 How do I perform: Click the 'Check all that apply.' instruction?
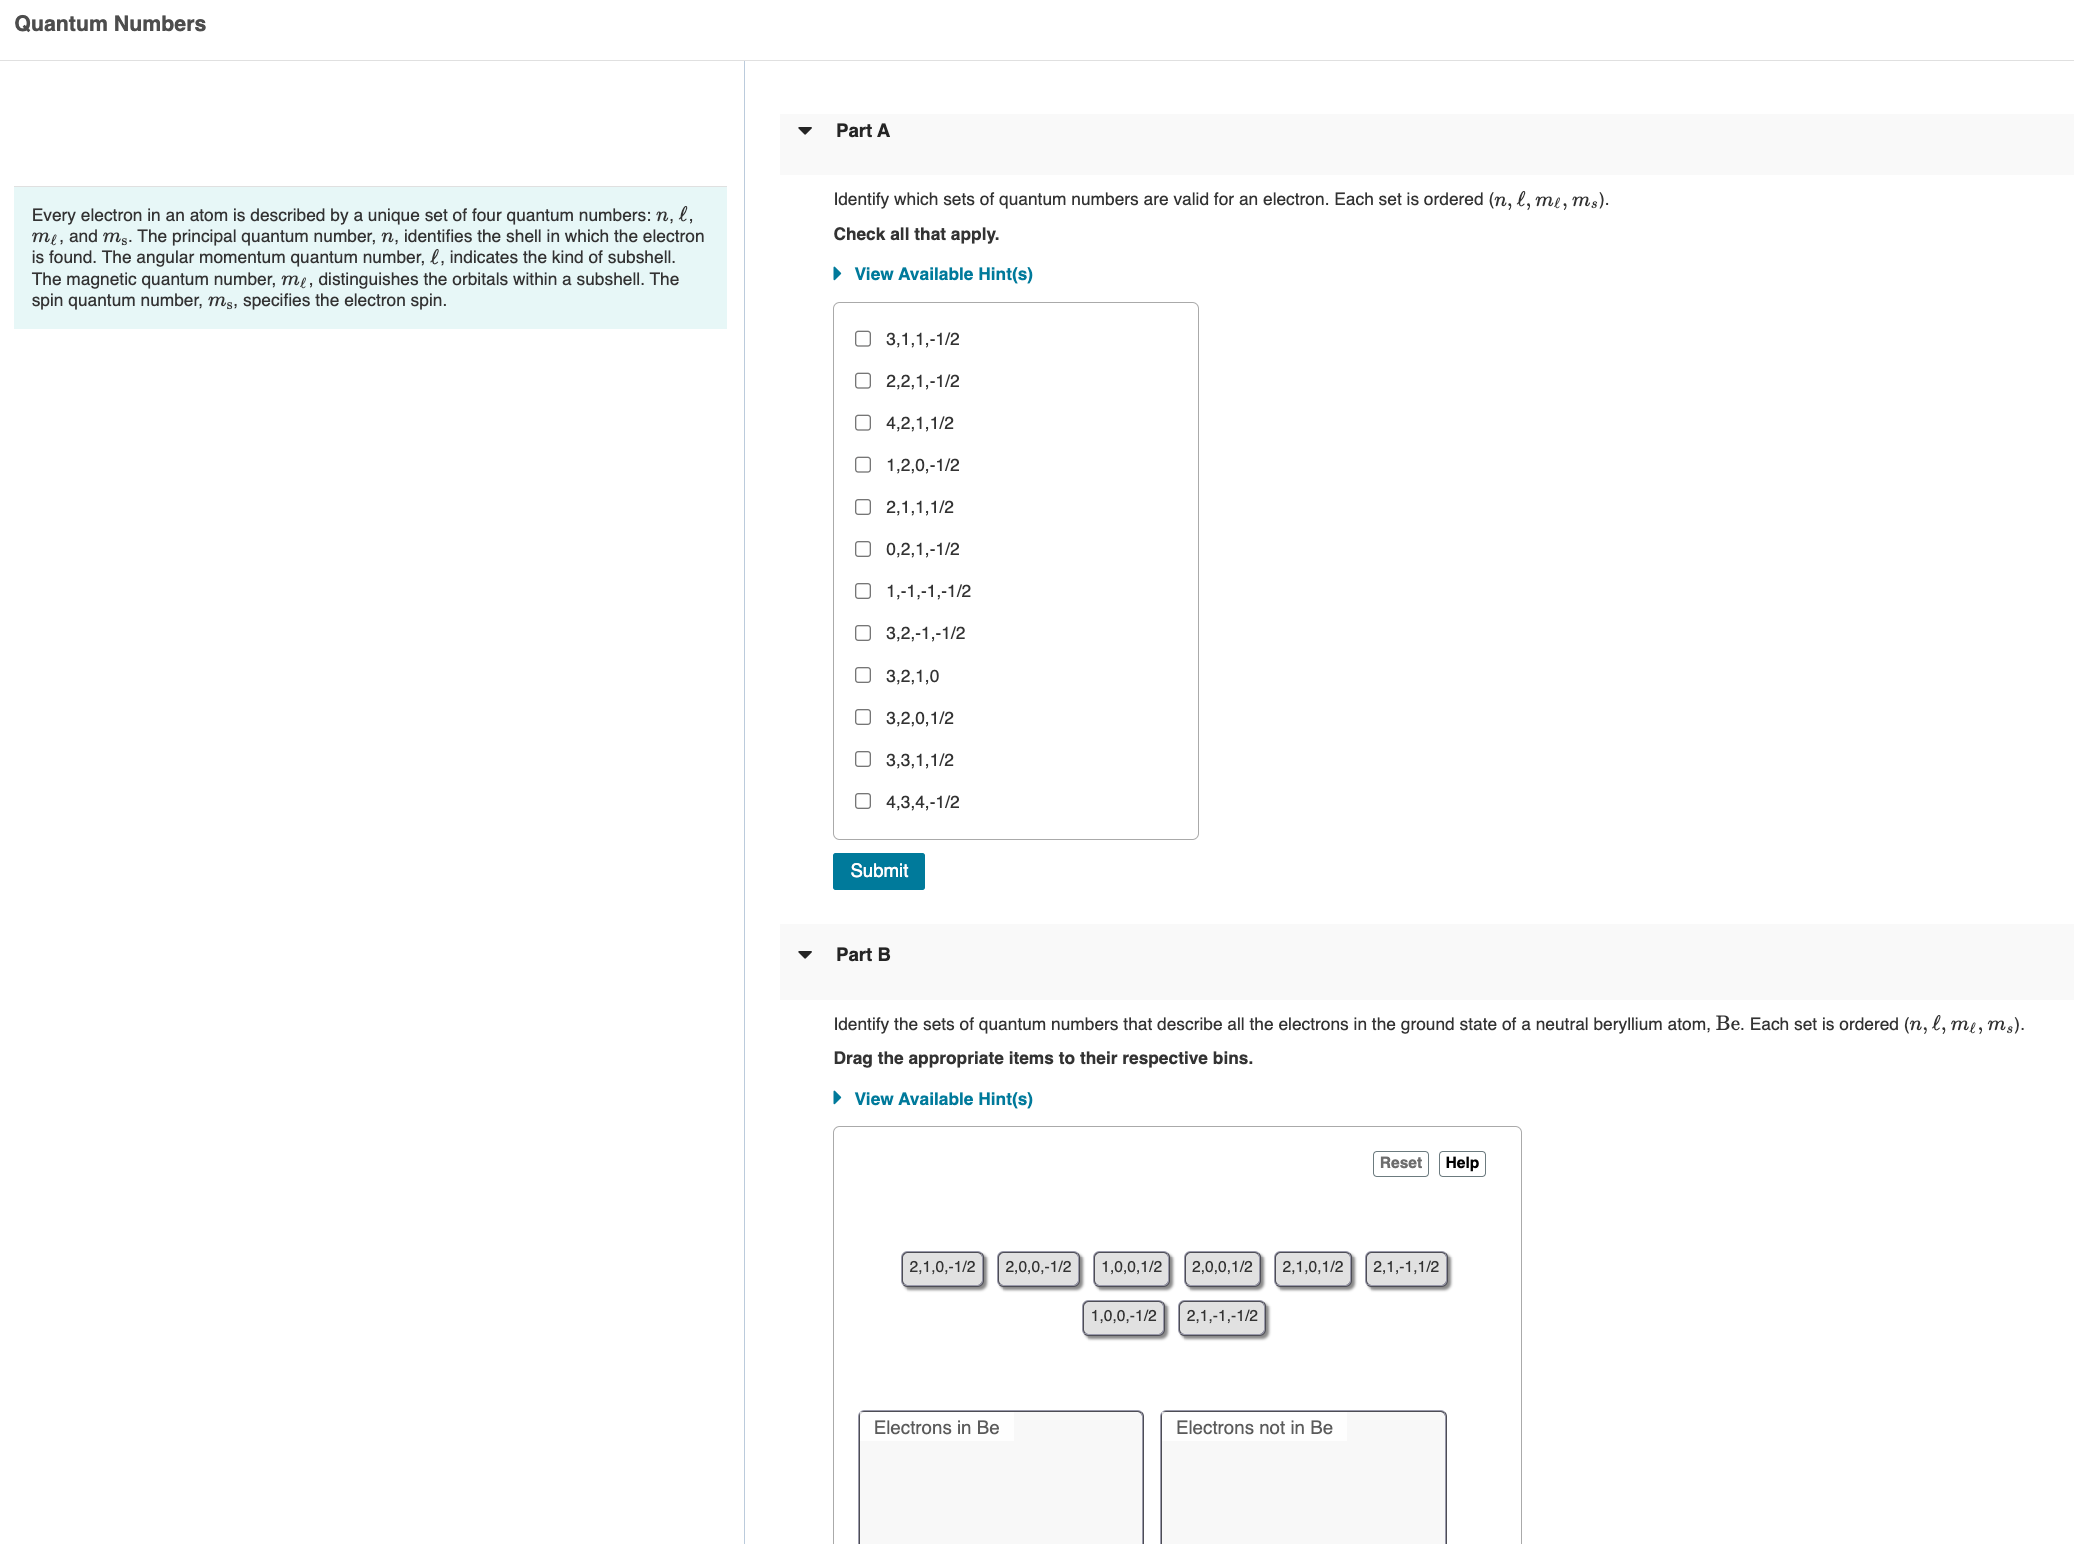click(x=916, y=234)
